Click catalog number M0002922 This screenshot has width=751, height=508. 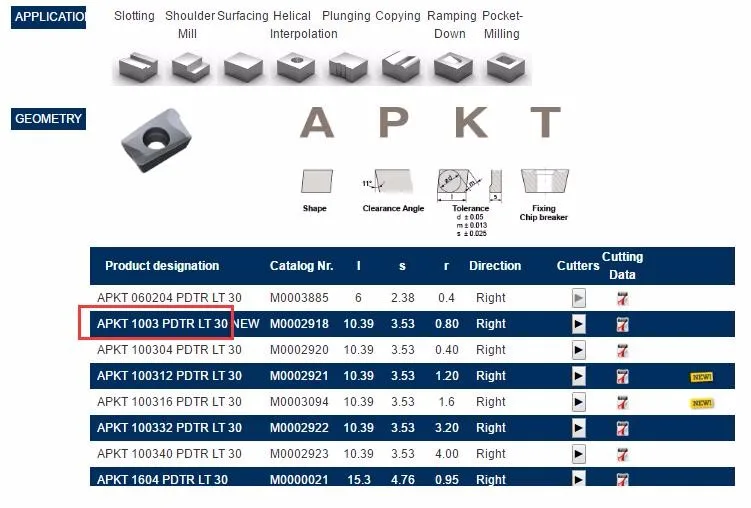(x=299, y=428)
